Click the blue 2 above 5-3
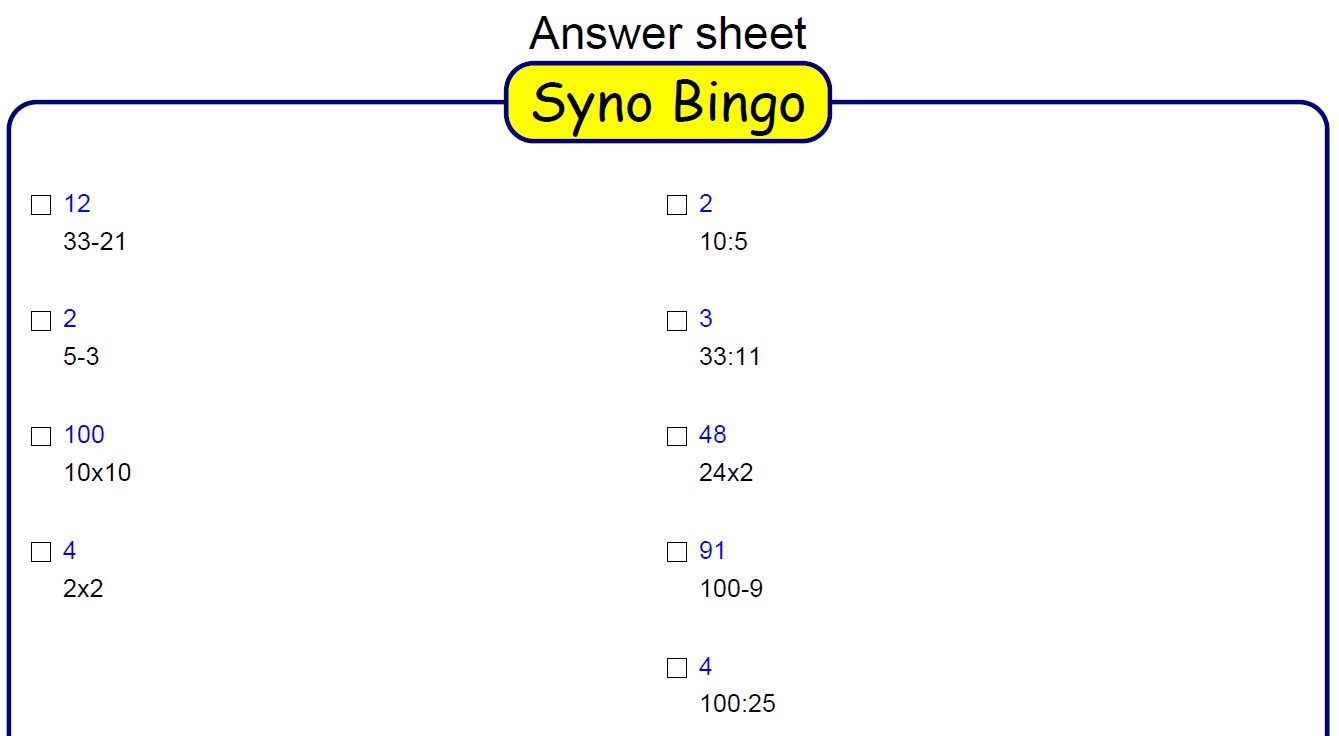This screenshot has height=736, width=1339. click(x=70, y=319)
